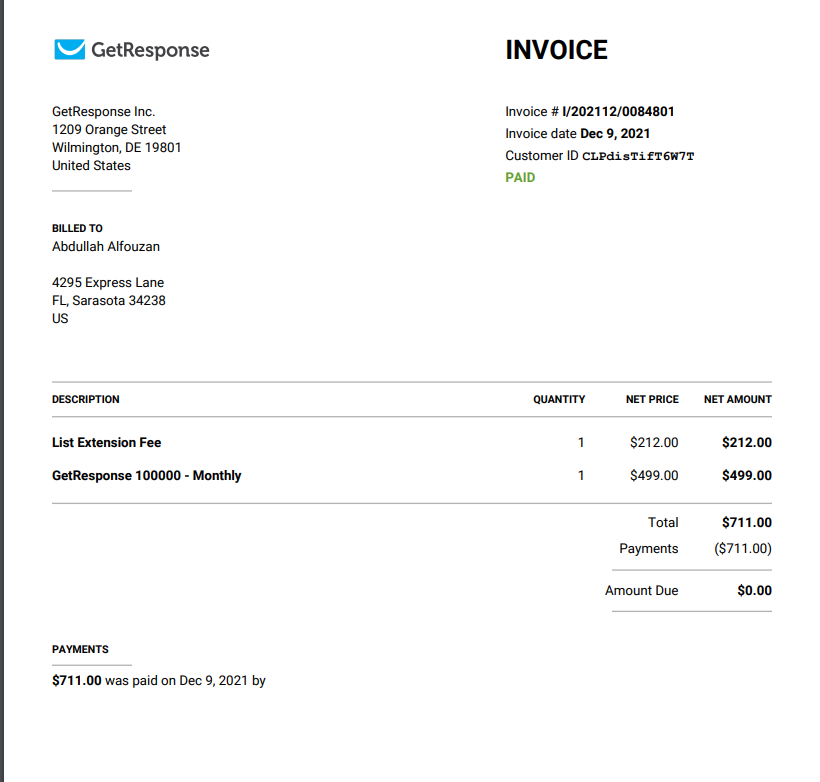Select quantity 1 for List Extension Fee
Viewport: 820px width, 782px height.
580,443
